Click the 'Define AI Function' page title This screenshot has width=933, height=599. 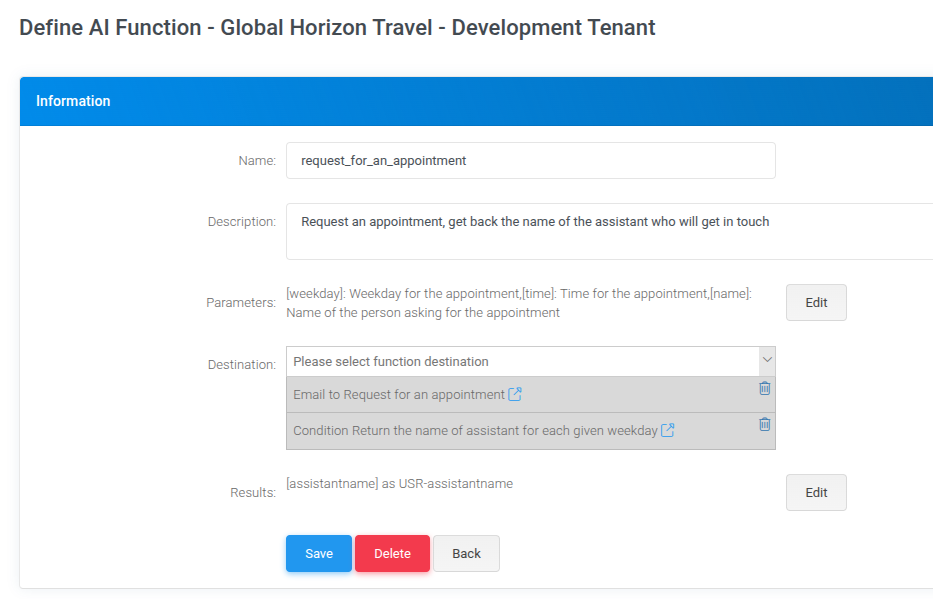pyautogui.click(x=337, y=28)
